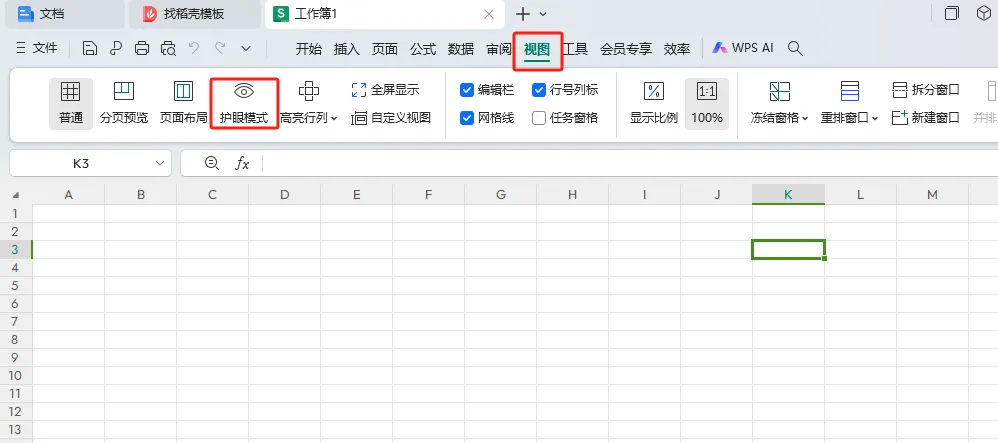Screen dimensions: 998x443
Task: Switch to the 页面 page tab
Action: 385,49
